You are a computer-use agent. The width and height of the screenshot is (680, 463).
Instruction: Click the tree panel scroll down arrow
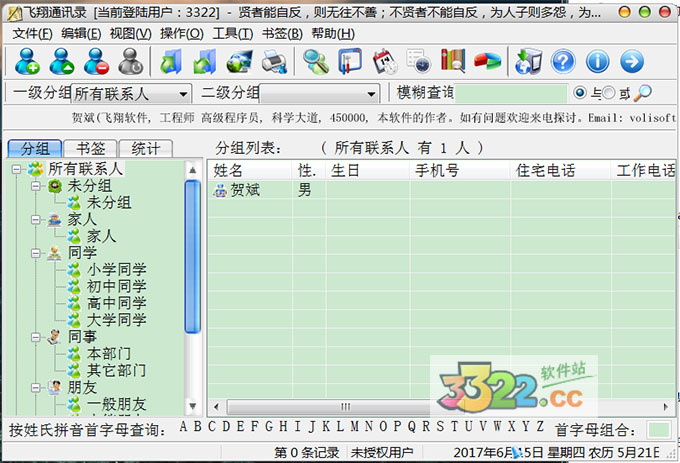(192, 407)
